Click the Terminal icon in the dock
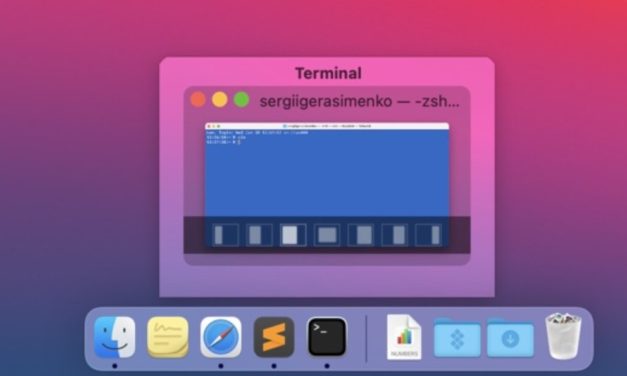627x376 pixels. (x=327, y=337)
